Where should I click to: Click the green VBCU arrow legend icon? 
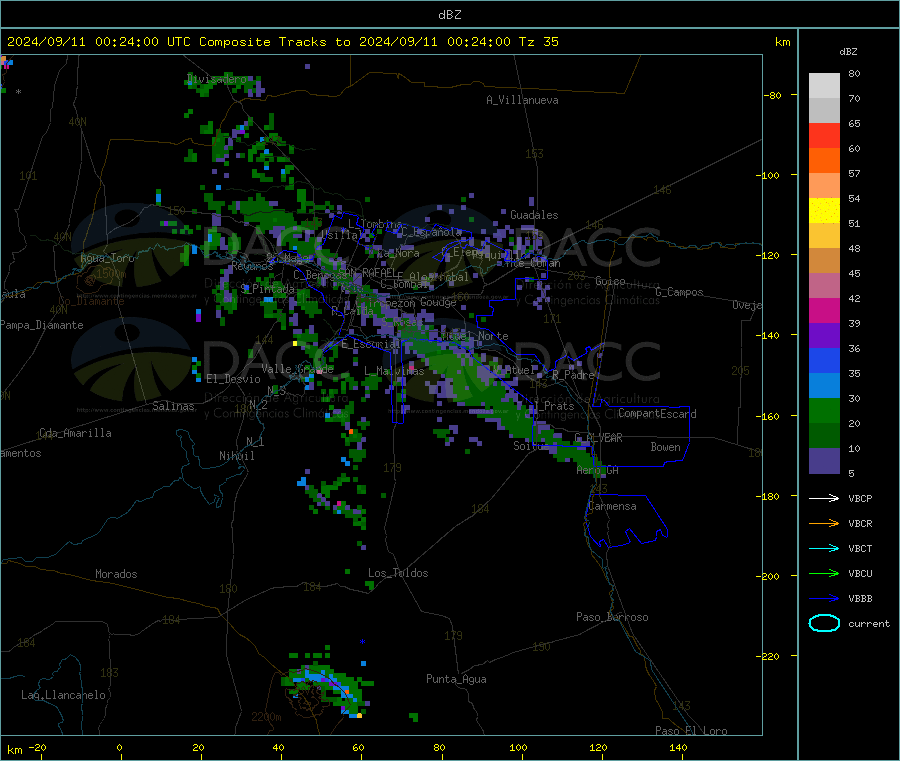[824, 573]
